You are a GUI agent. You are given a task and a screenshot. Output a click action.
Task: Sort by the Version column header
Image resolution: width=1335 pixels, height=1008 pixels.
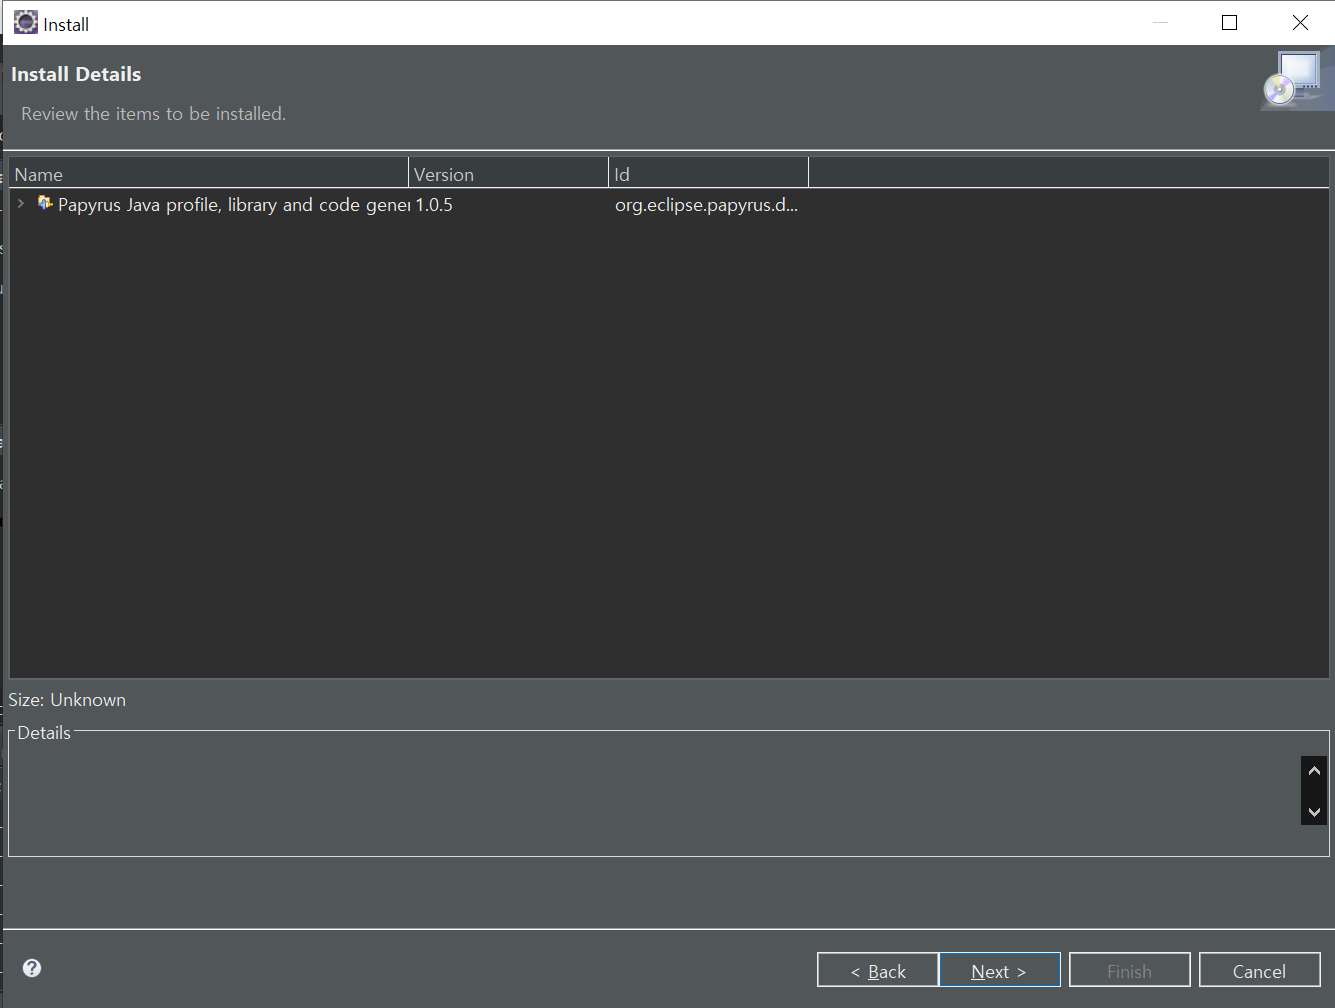509,174
